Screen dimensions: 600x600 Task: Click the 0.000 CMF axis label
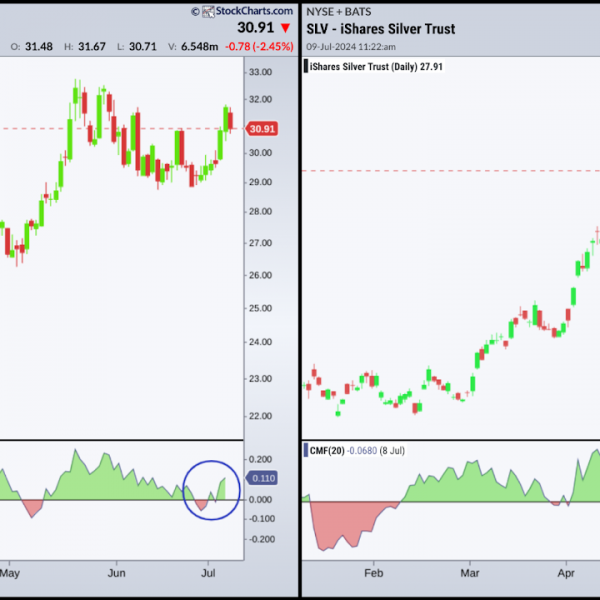[x=261, y=500]
